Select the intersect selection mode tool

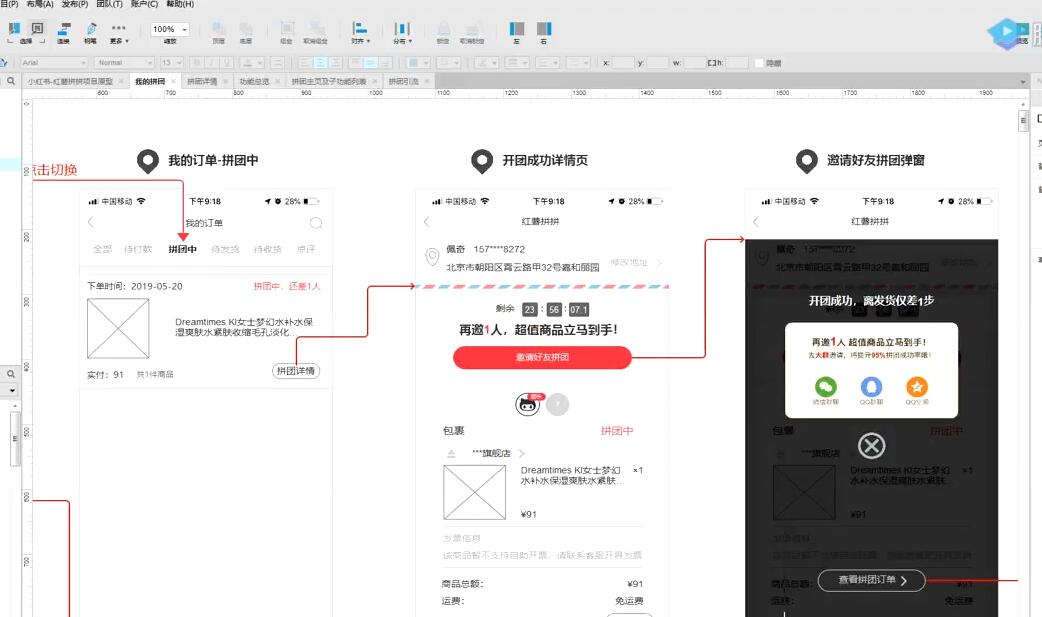[x=14, y=28]
